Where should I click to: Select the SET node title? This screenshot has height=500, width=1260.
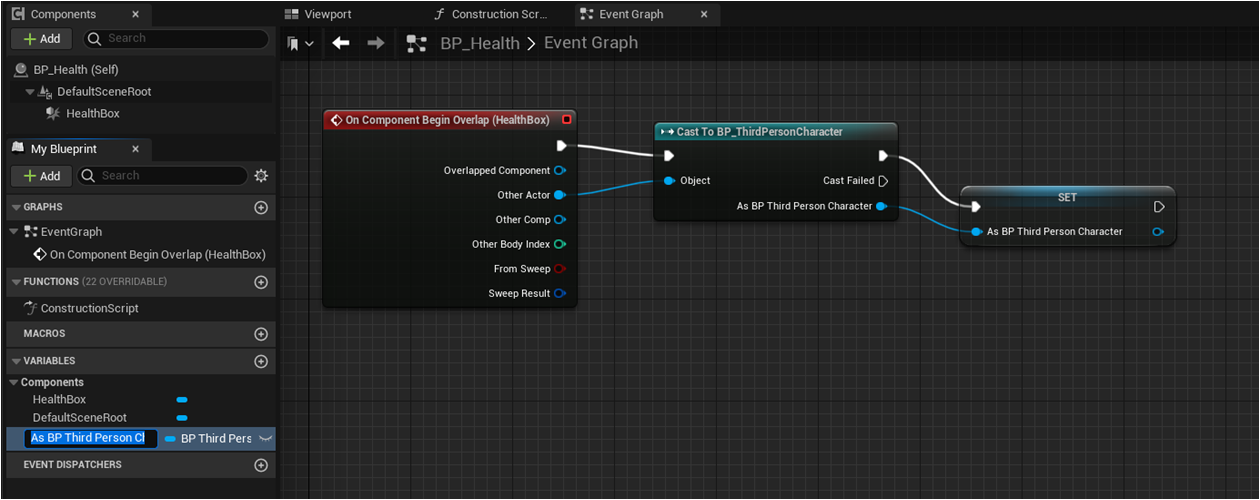(x=1067, y=197)
